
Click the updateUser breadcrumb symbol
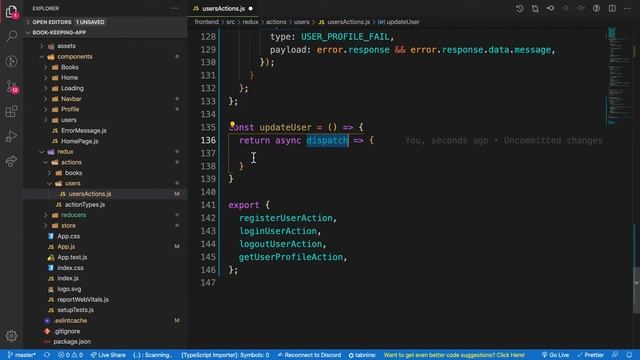[x=399, y=22]
